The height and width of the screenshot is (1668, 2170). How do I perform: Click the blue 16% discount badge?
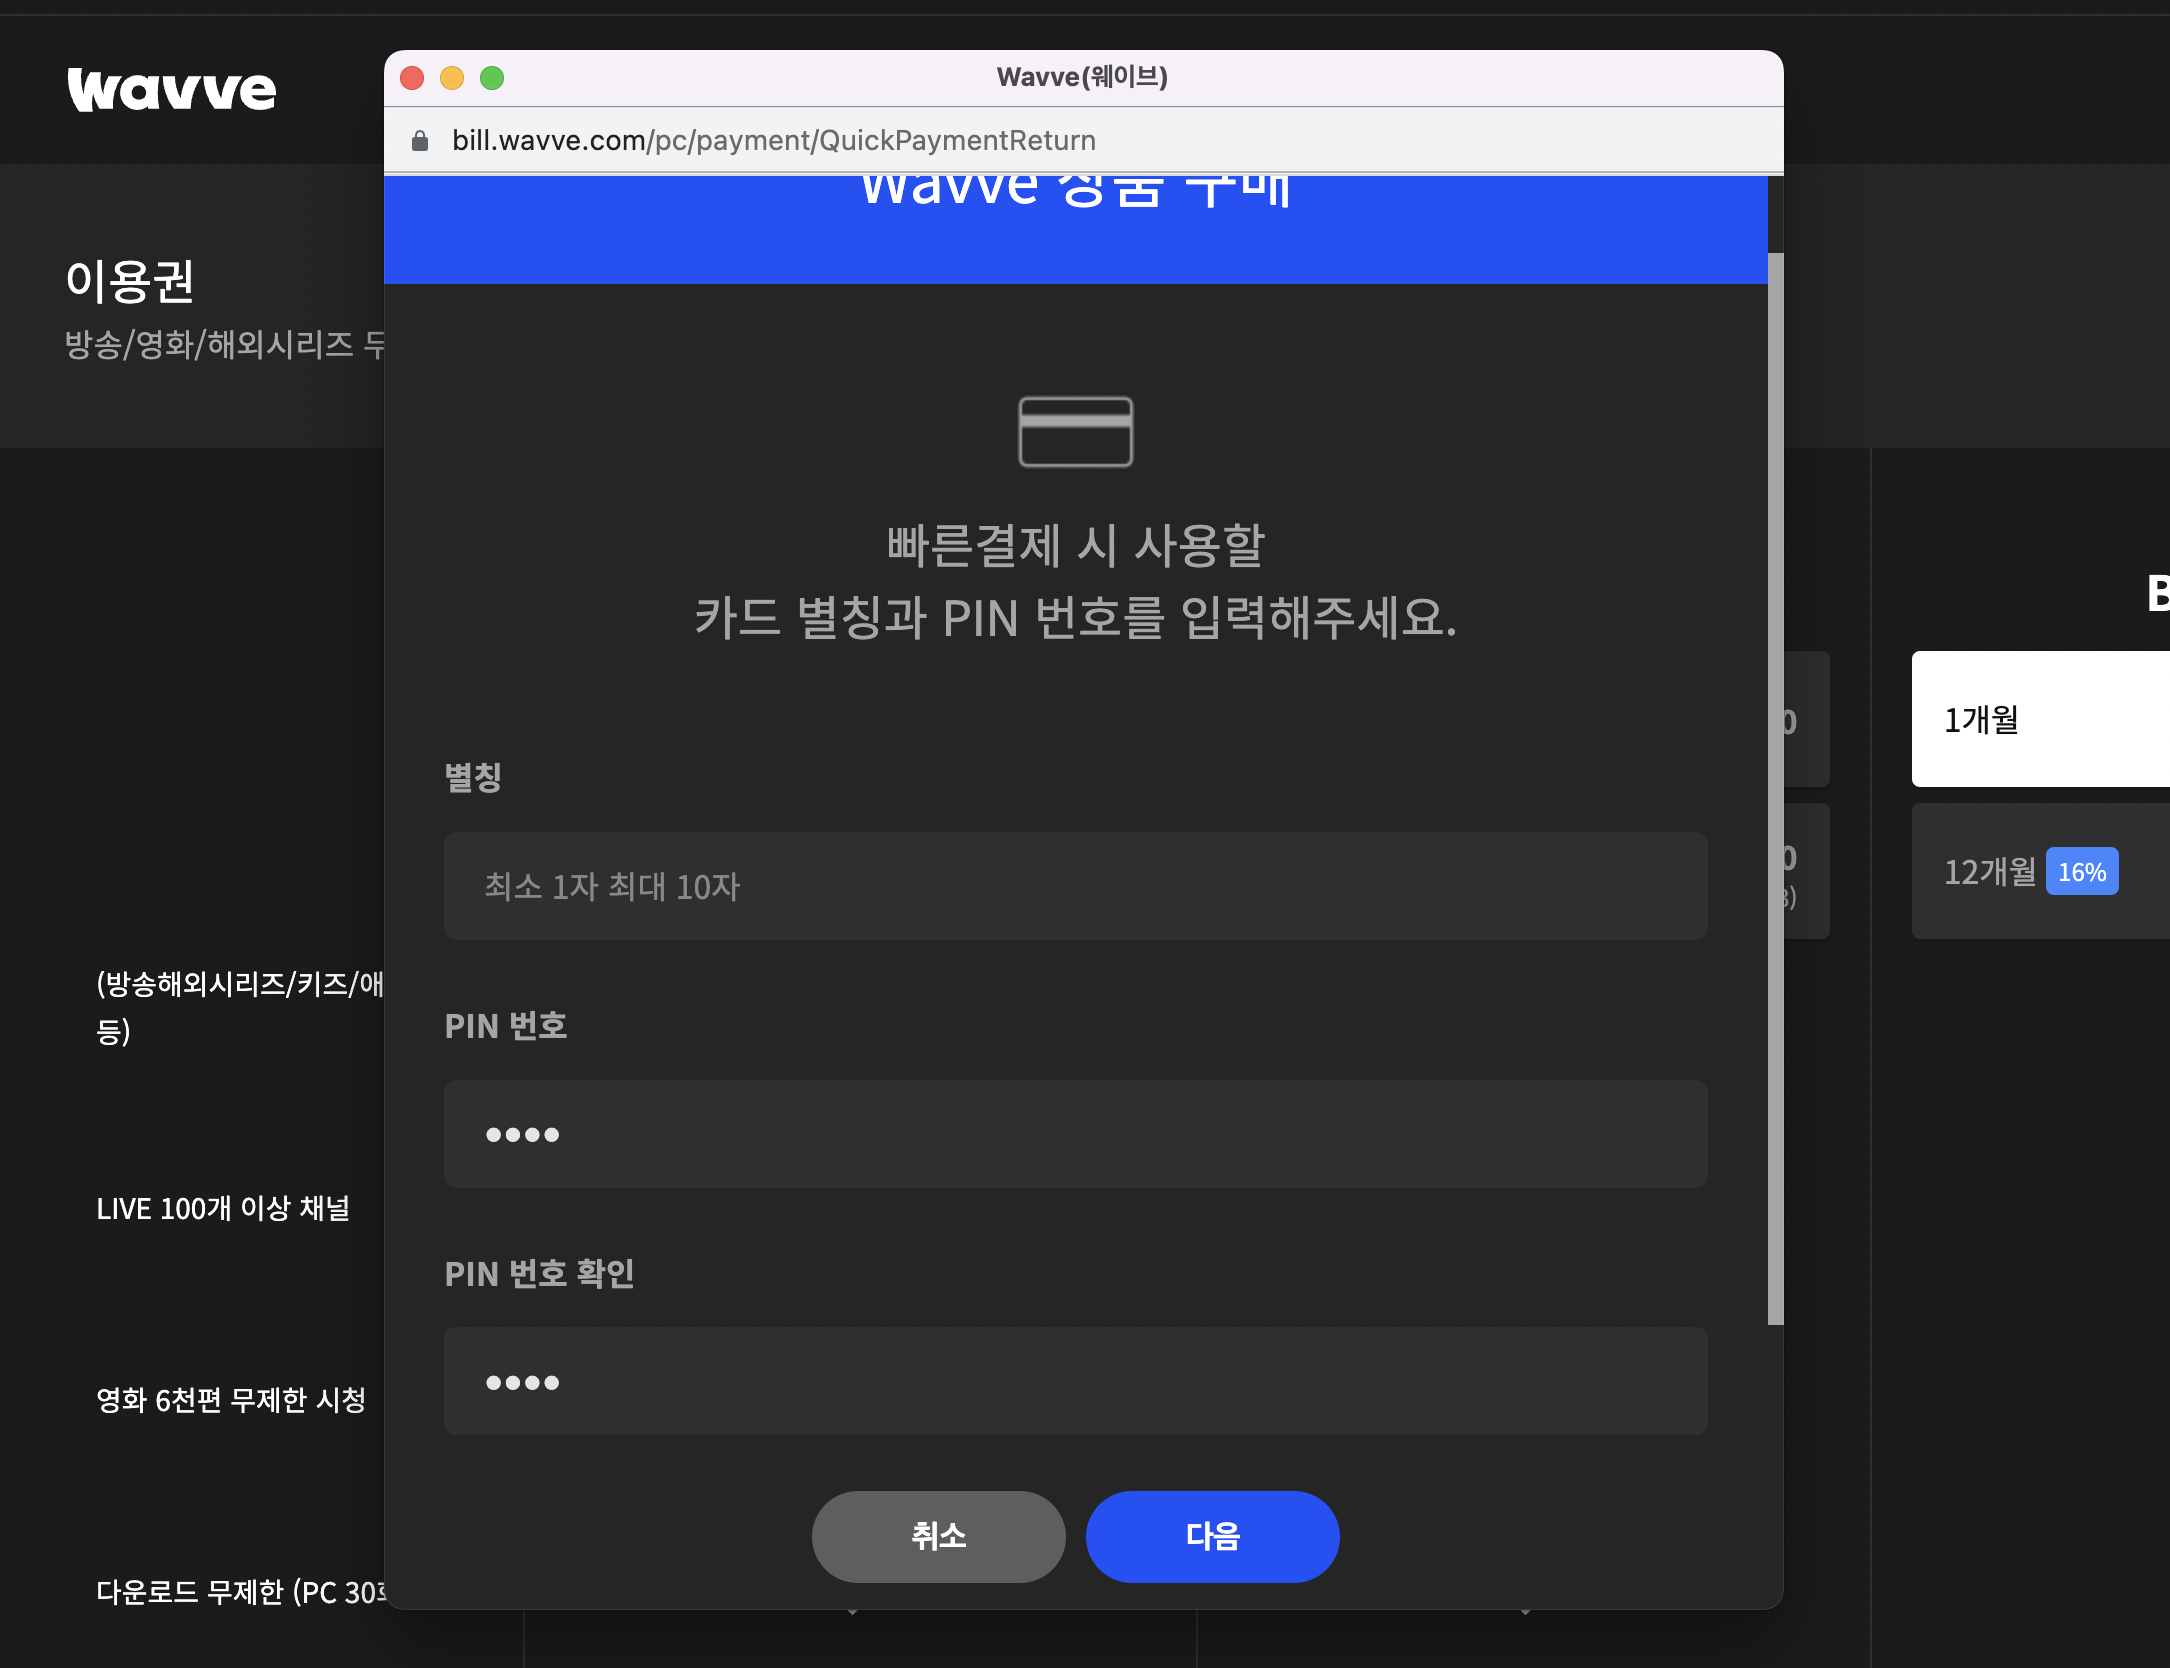(x=2082, y=871)
